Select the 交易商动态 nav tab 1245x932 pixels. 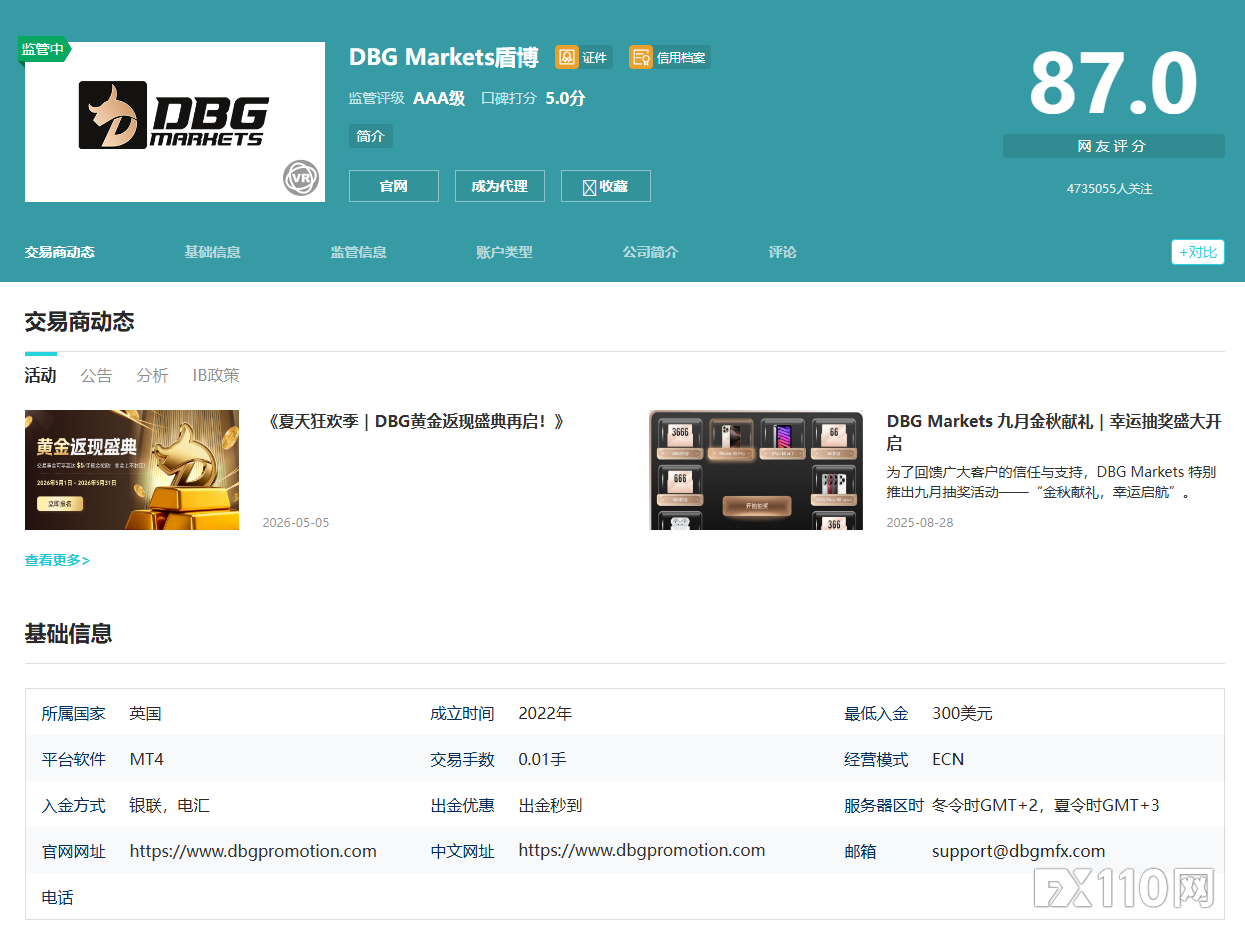[x=60, y=252]
